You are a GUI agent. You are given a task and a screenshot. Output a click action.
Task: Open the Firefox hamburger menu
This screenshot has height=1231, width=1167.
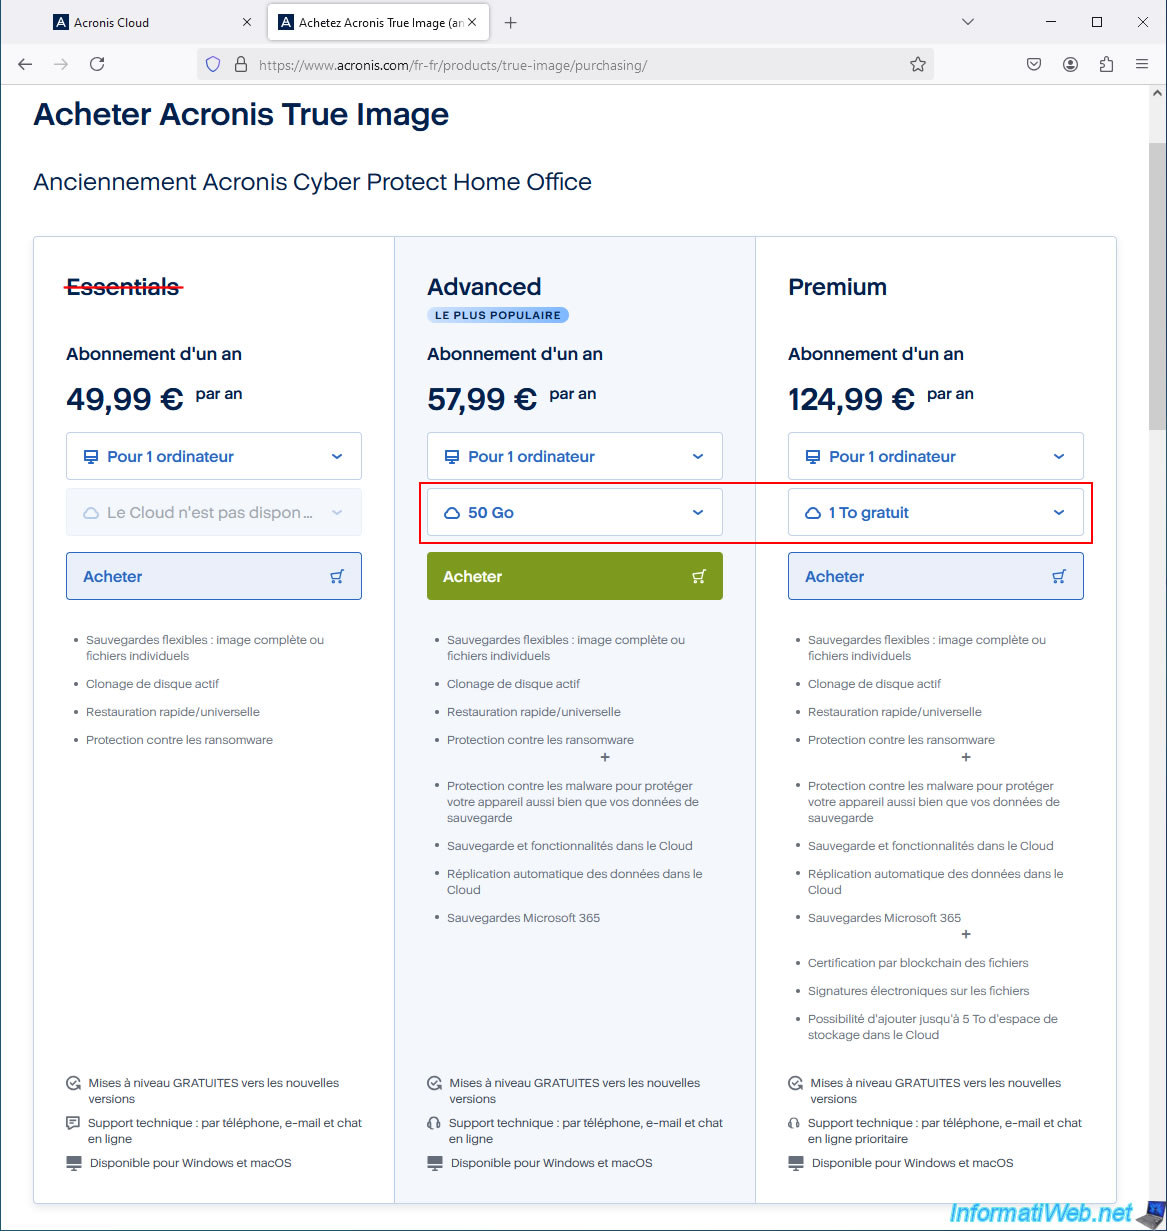pos(1141,64)
